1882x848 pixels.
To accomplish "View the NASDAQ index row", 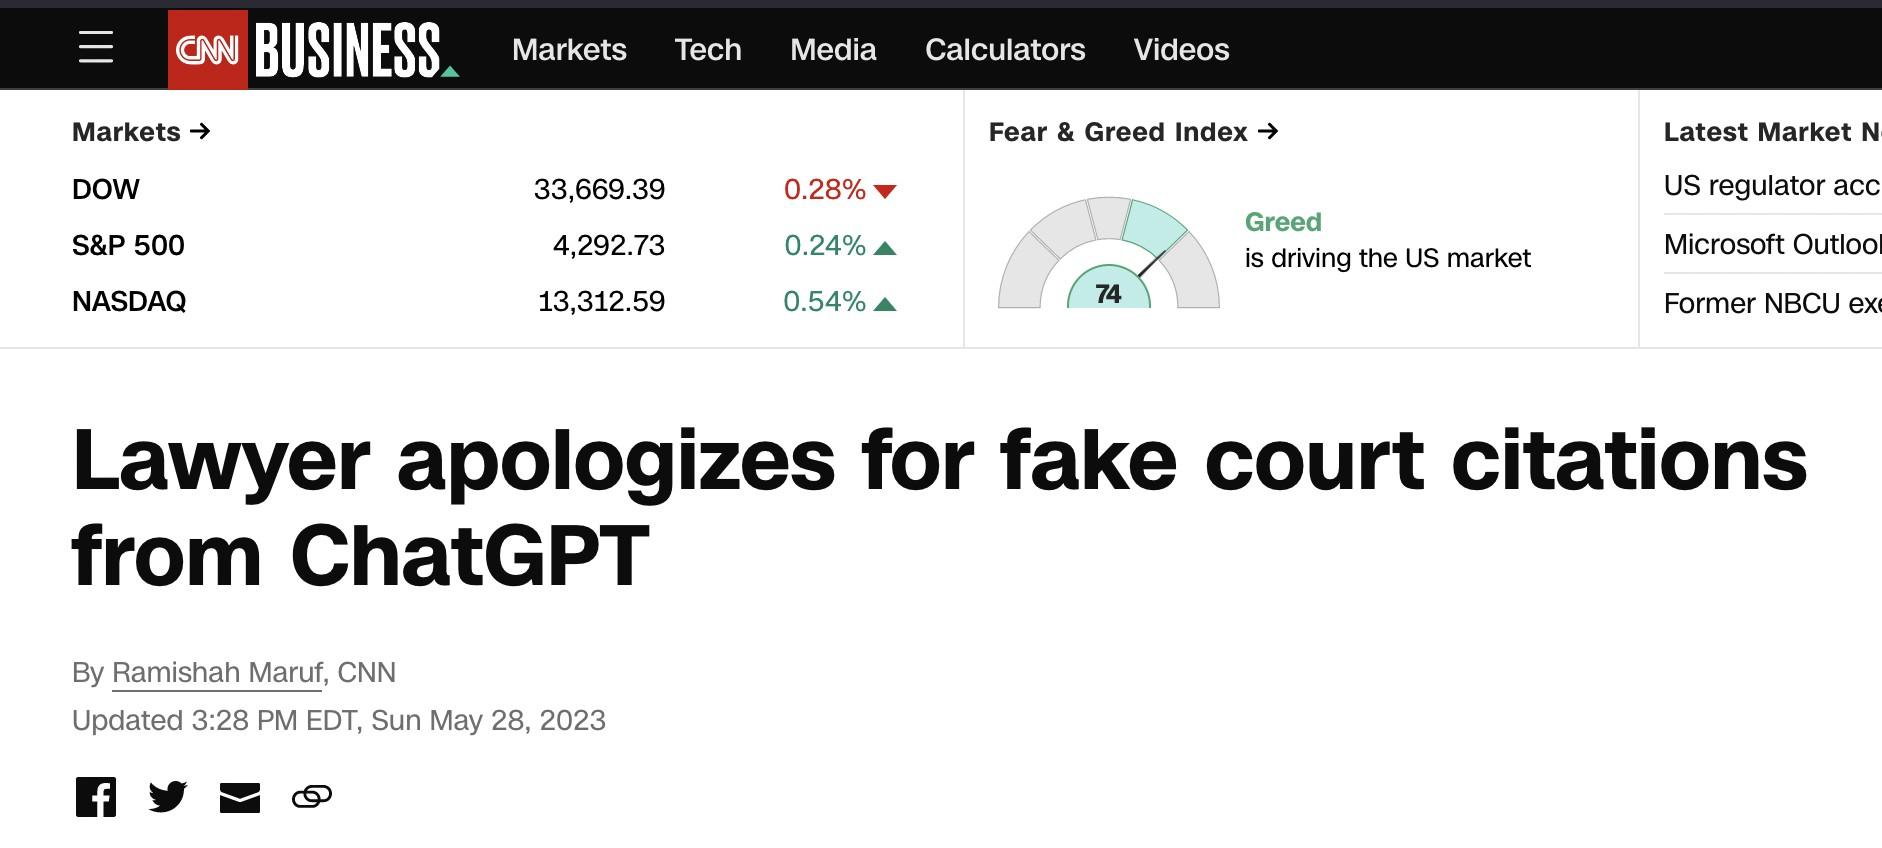I will pyautogui.click(x=485, y=301).
